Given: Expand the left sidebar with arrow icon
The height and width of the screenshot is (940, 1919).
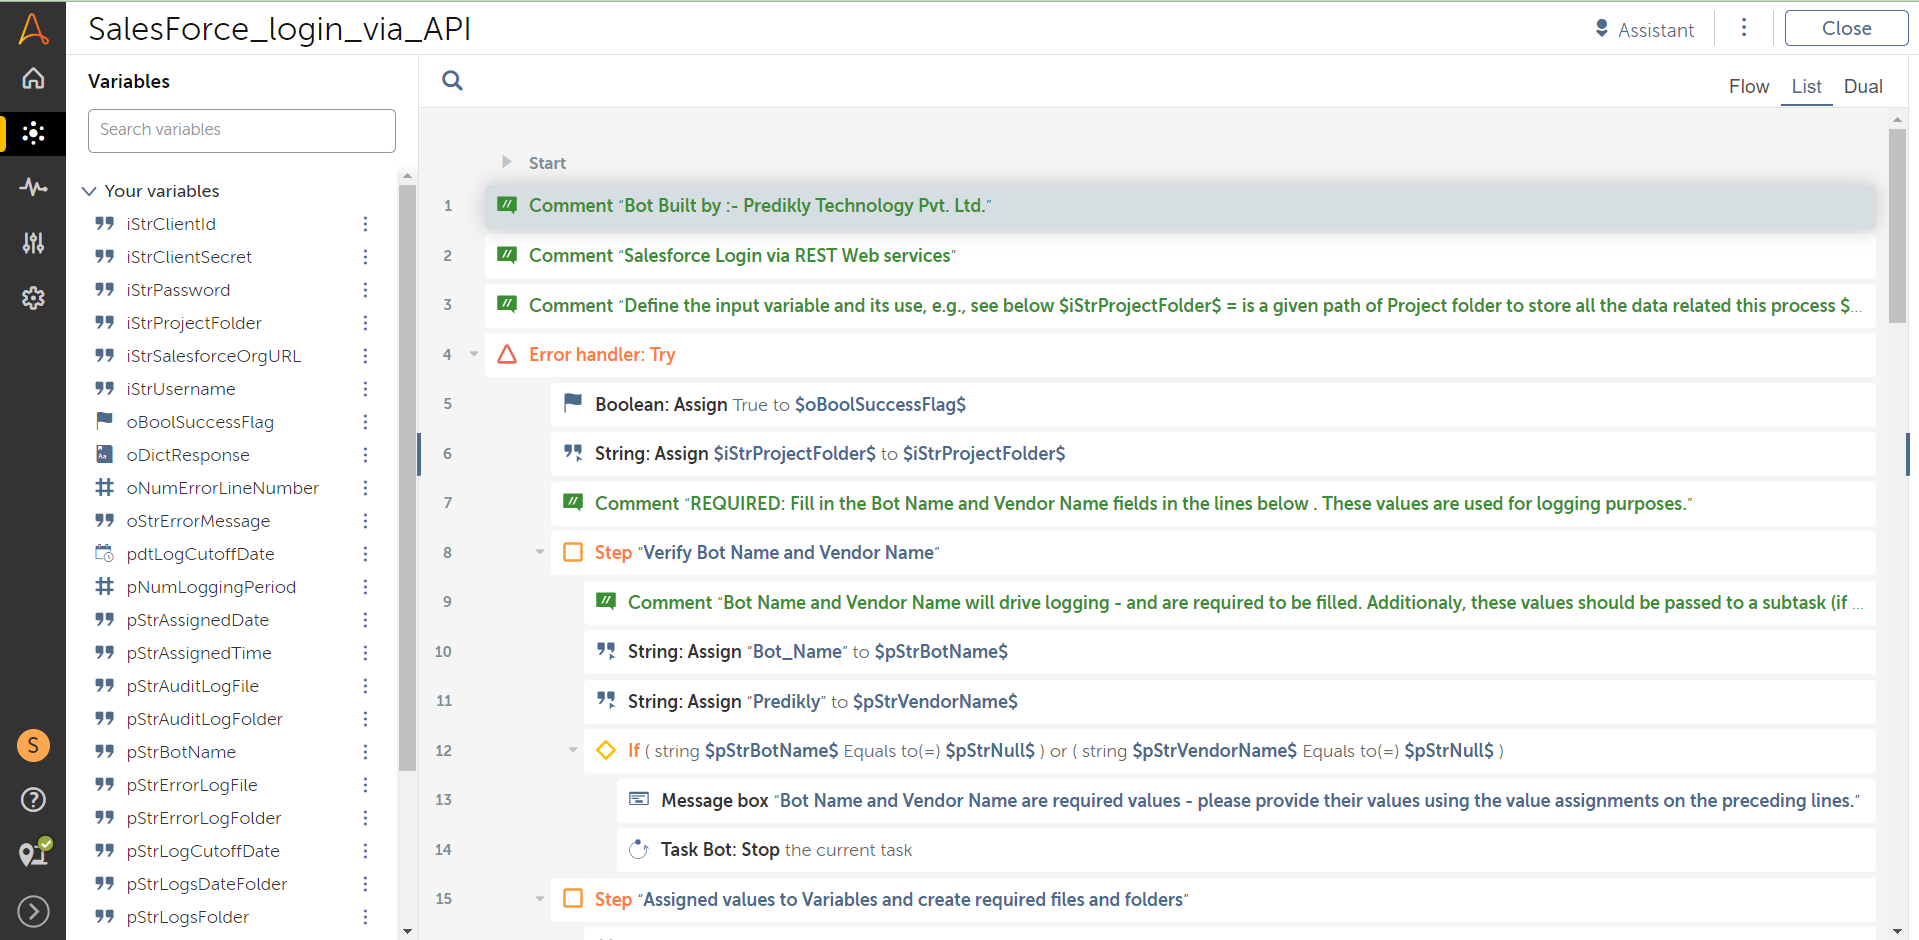Looking at the screenshot, I should pyautogui.click(x=33, y=911).
